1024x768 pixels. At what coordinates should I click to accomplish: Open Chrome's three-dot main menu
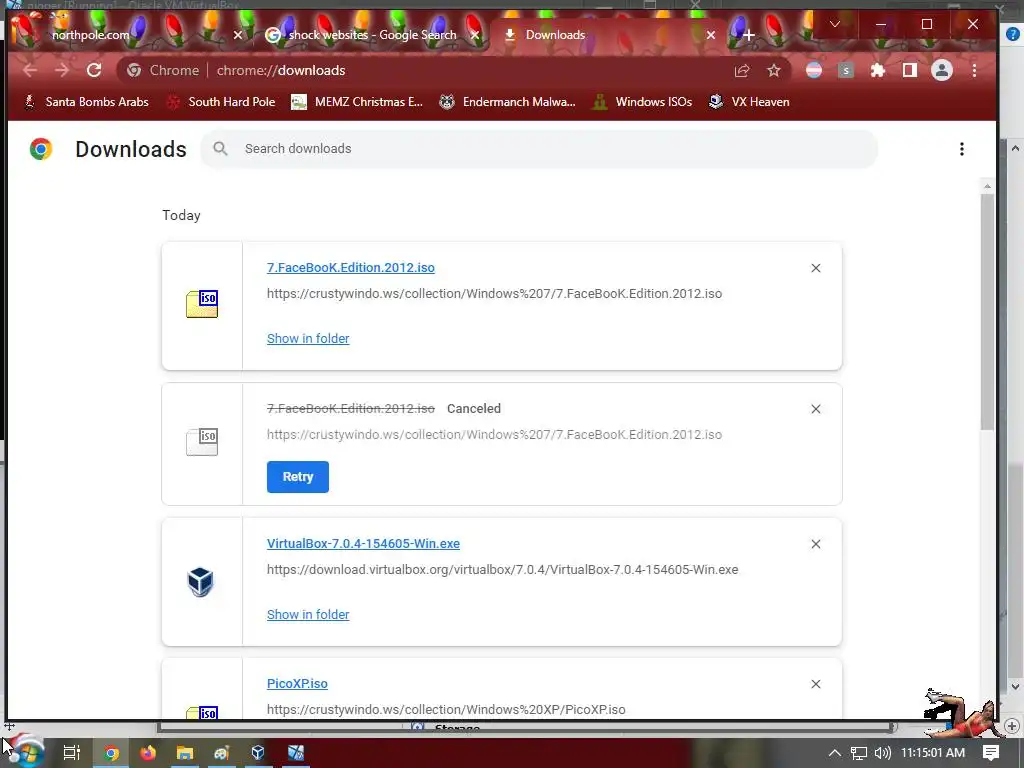click(x=974, y=71)
